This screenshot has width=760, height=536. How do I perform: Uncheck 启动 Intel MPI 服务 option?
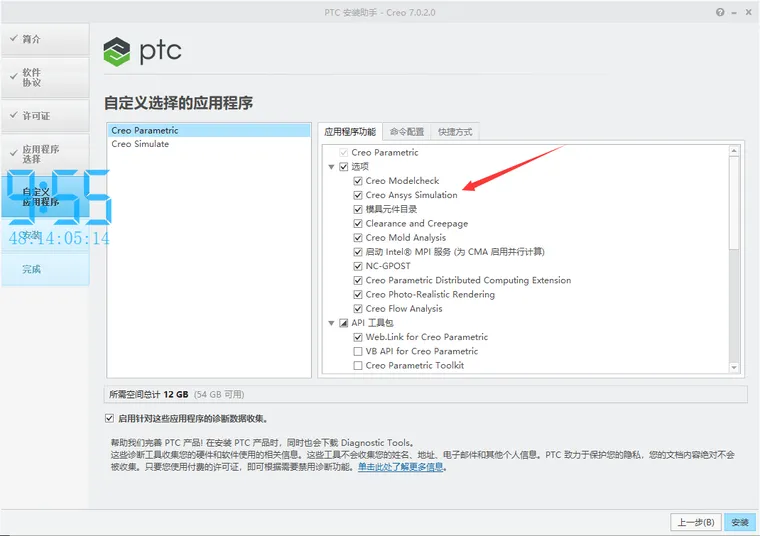pos(358,252)
